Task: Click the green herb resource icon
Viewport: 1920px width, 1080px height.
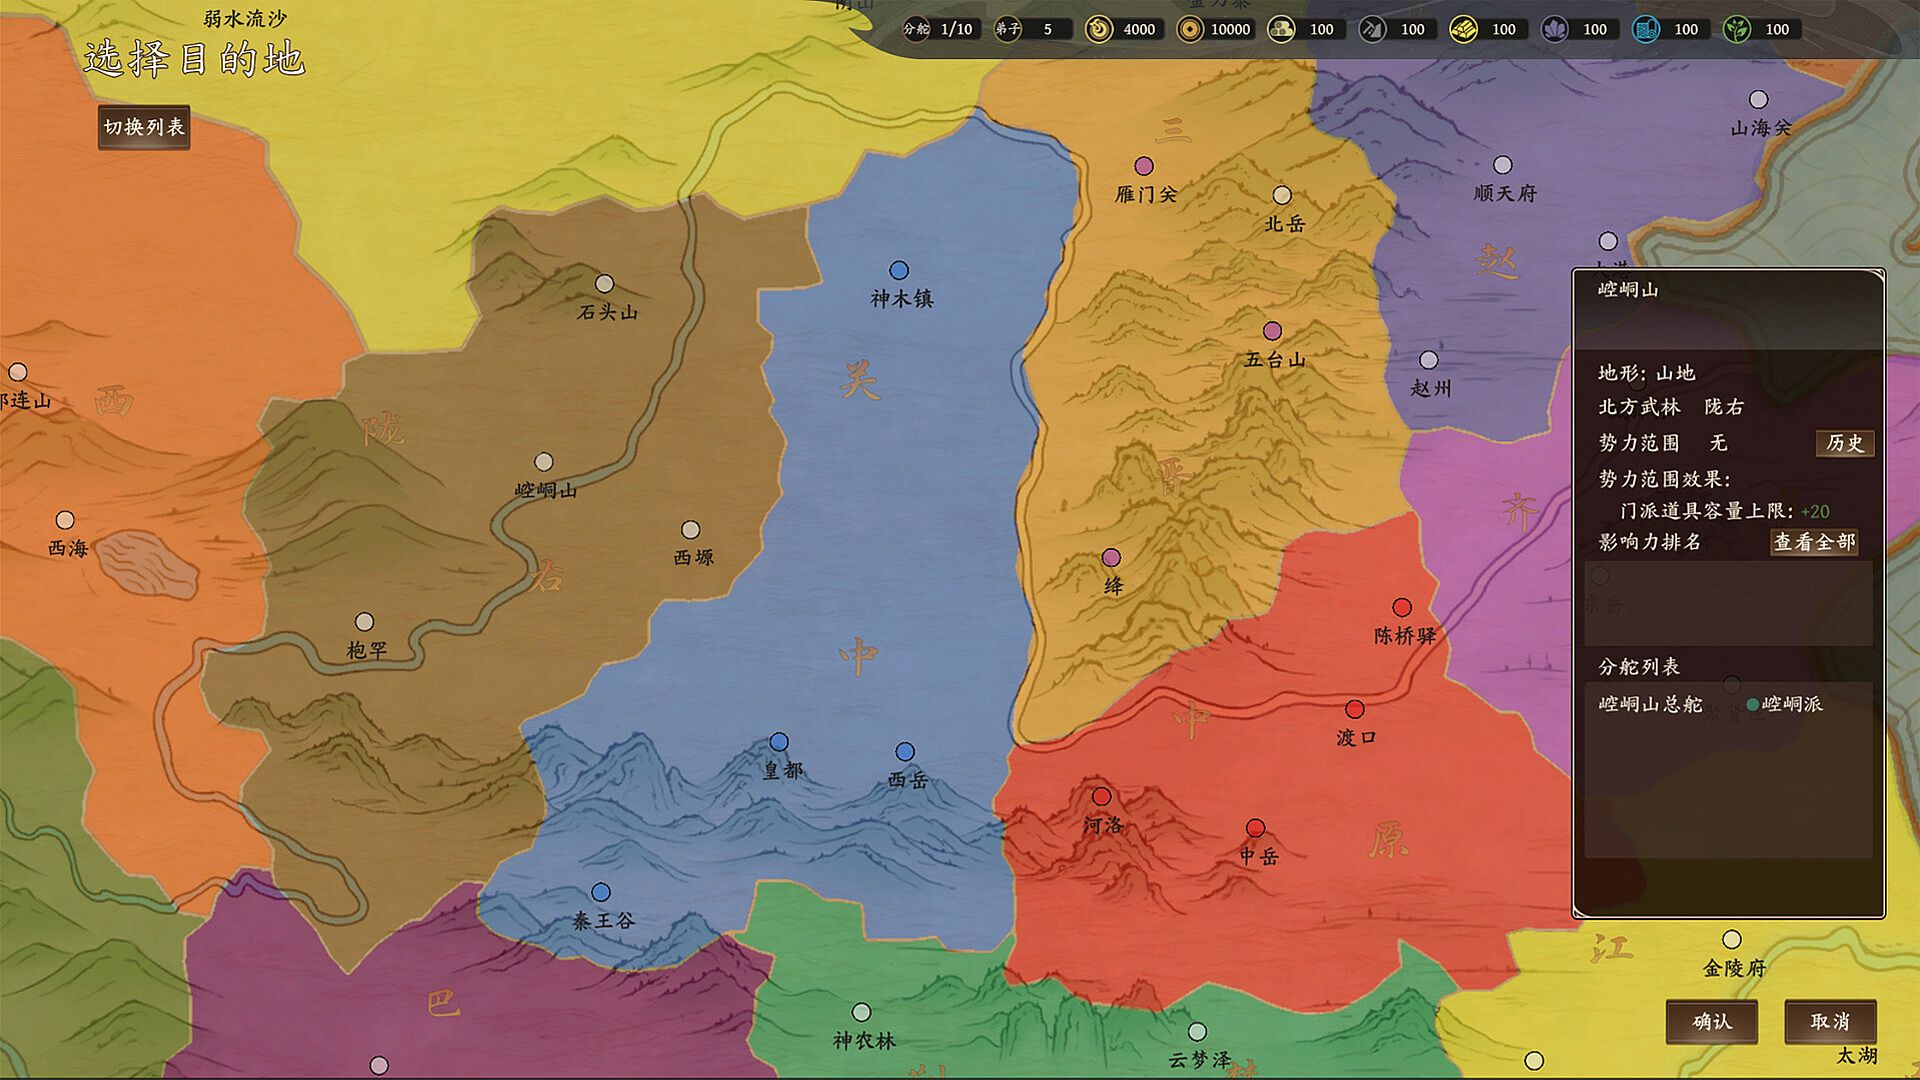Action: (x=1737, y=29)
